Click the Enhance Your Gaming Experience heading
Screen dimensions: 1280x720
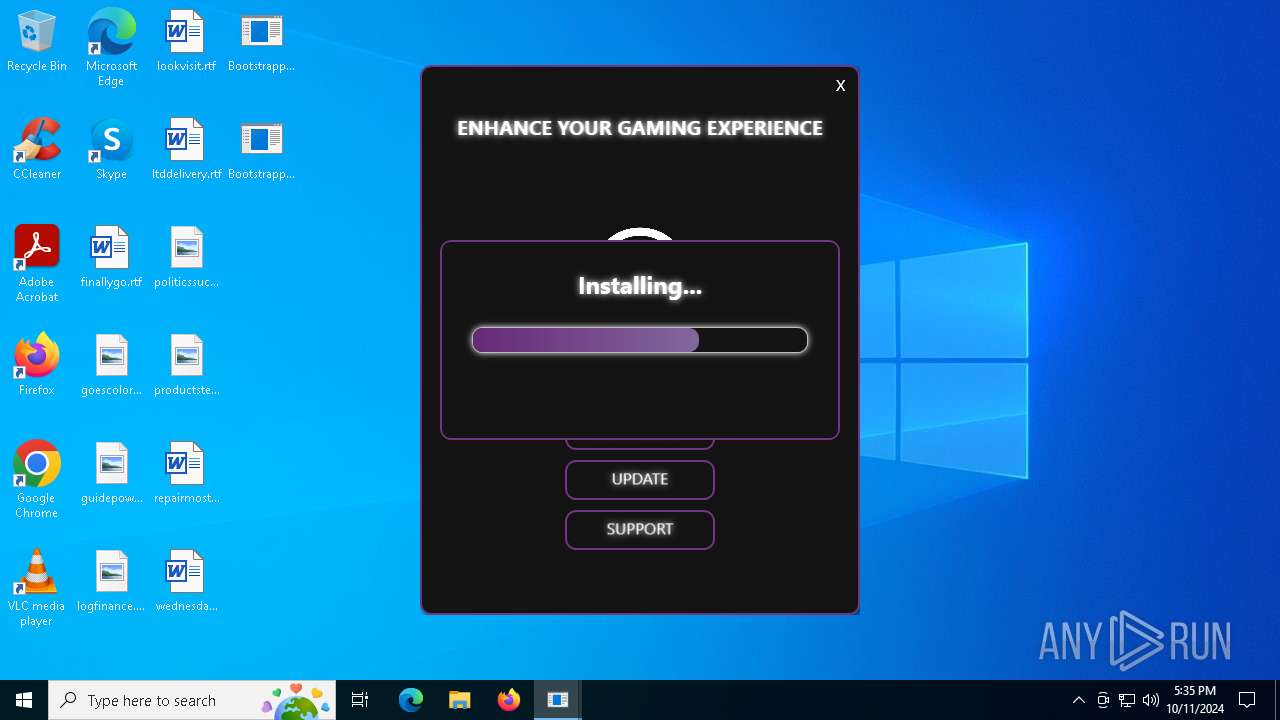tap(640, 128)
